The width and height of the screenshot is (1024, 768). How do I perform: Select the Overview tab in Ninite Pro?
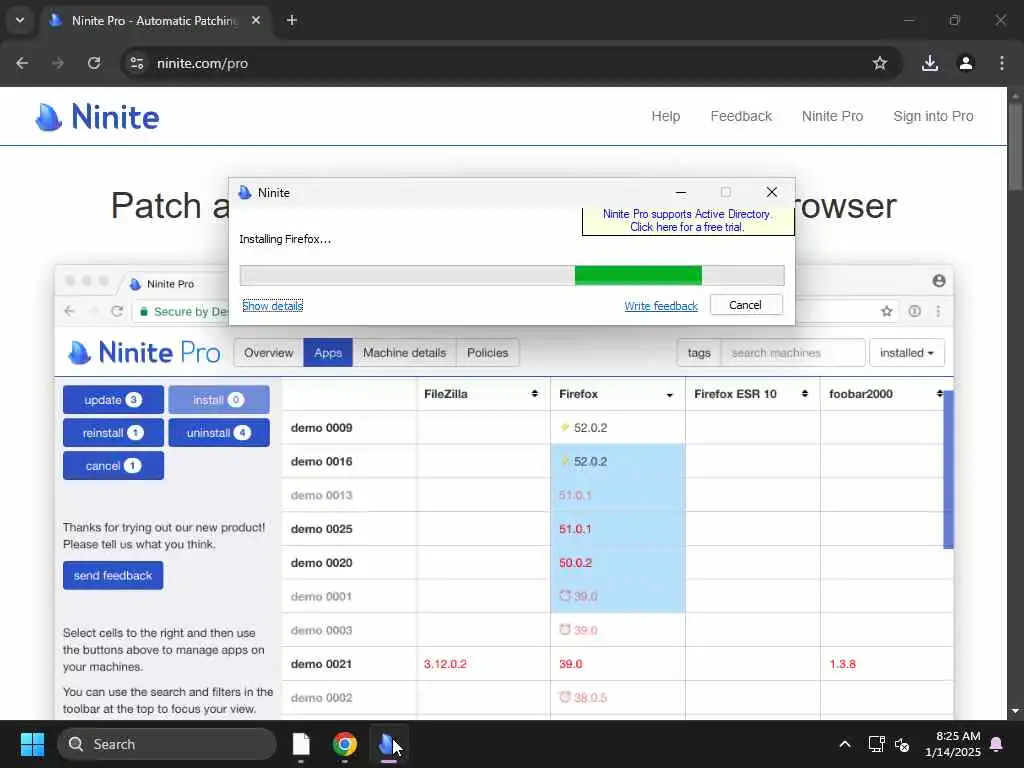(x=268, y=353)
